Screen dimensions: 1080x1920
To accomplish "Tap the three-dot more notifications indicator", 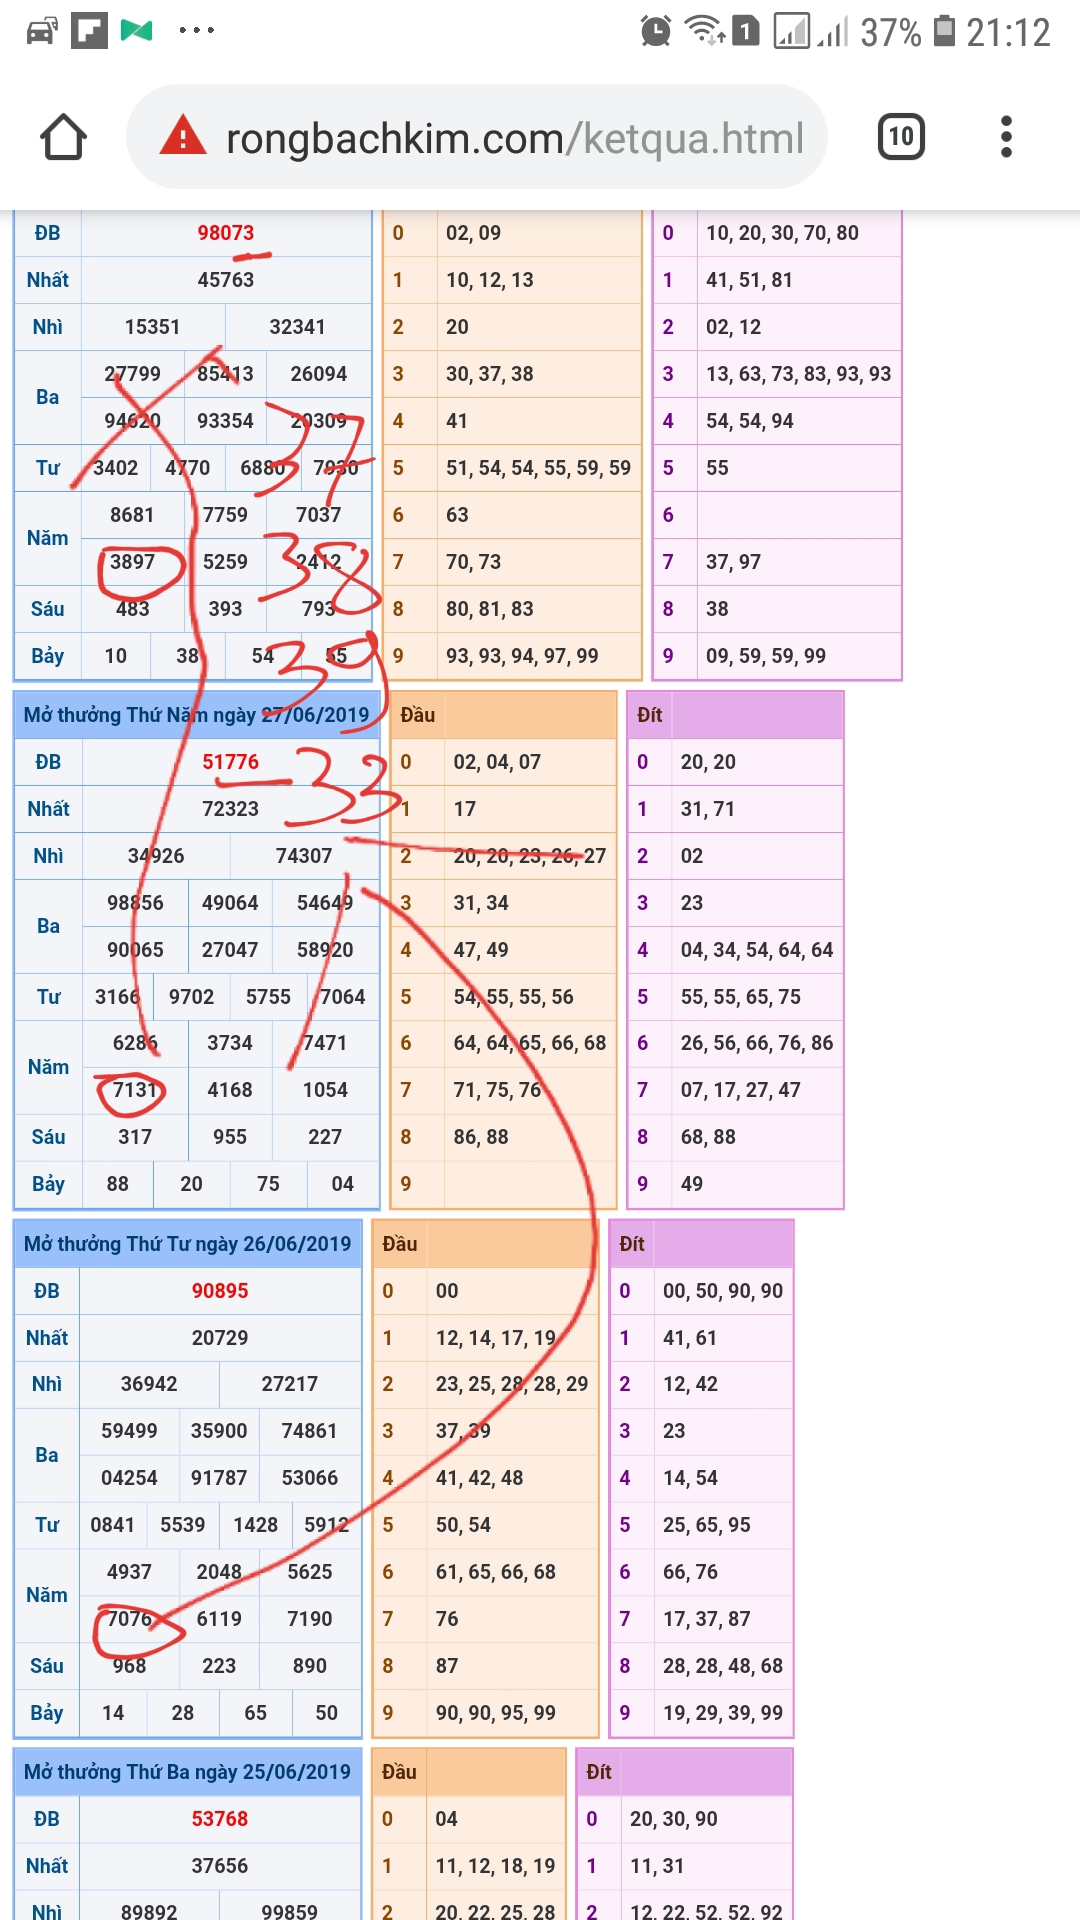I will (x=196, y=31).
